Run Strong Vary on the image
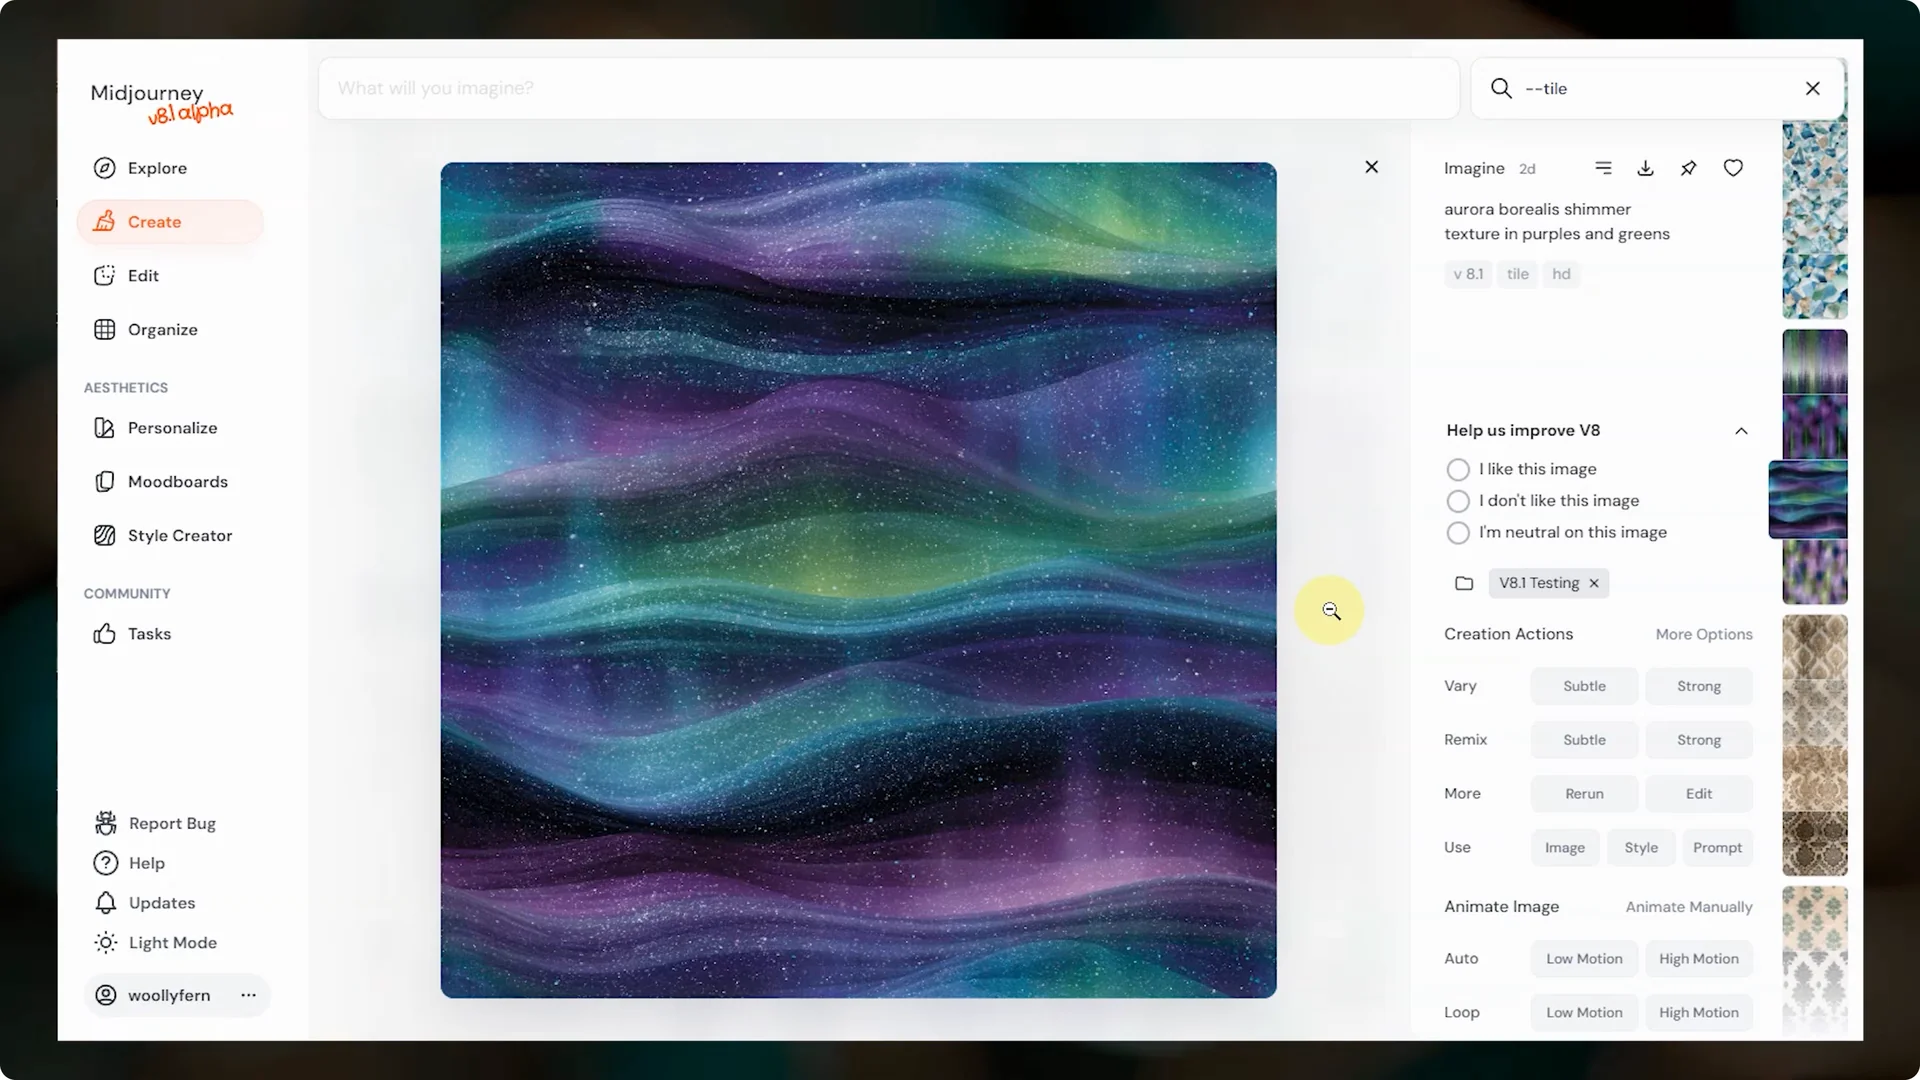Screen dimensions: 1920x1080 point(1699,686)
